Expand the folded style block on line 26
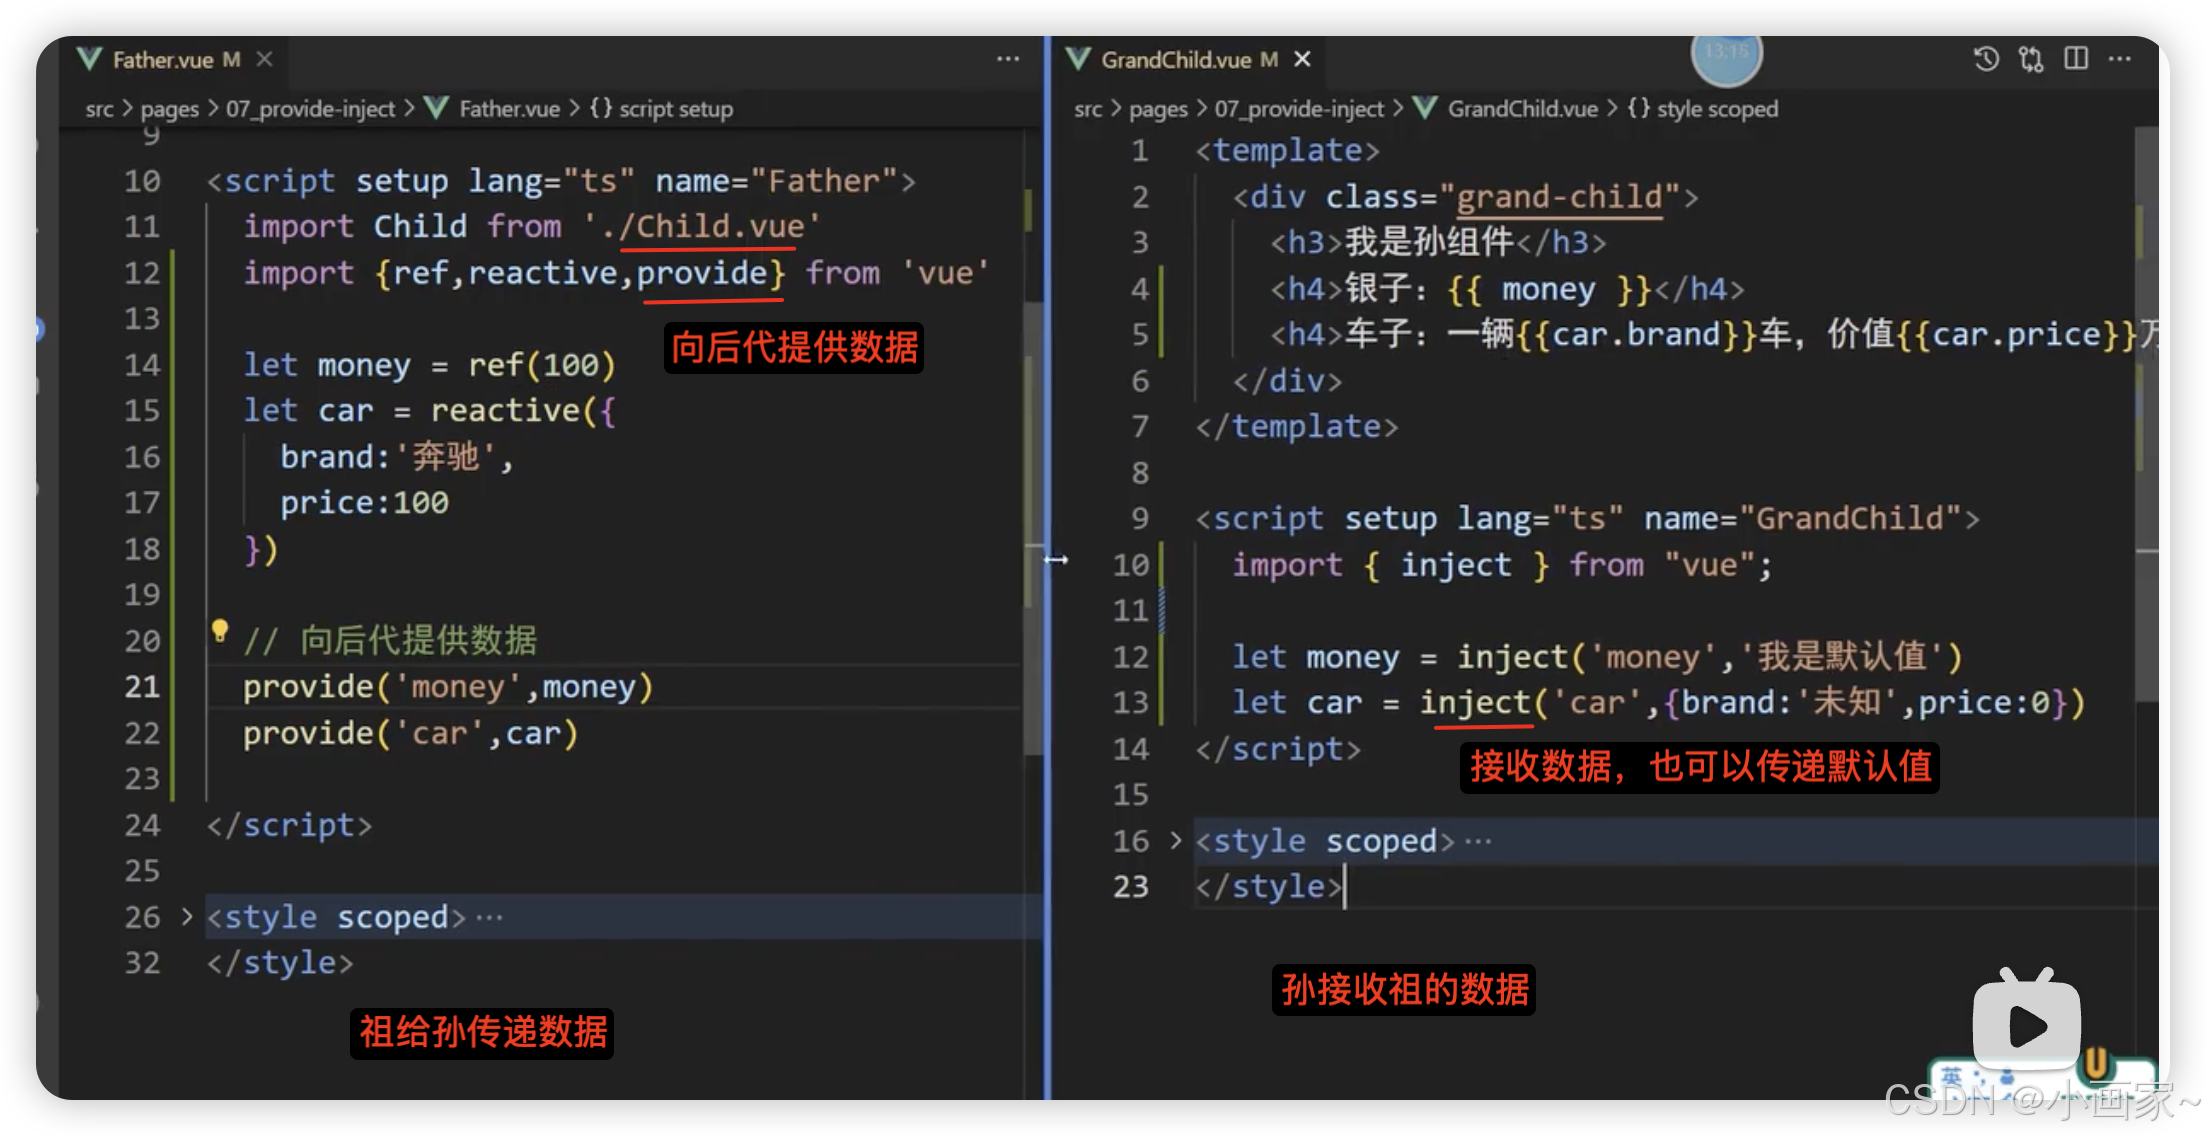 pyautogui.click(x=186, y=917)
